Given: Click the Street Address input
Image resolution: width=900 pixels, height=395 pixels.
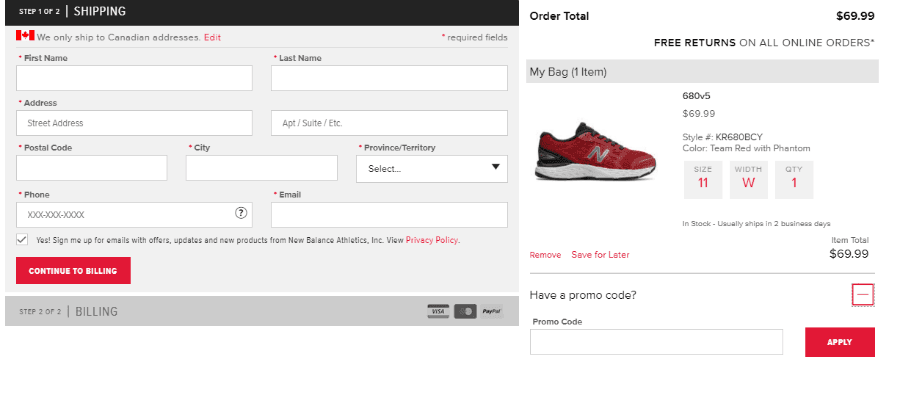Looking at the screenshot, I should coord(134,123).
